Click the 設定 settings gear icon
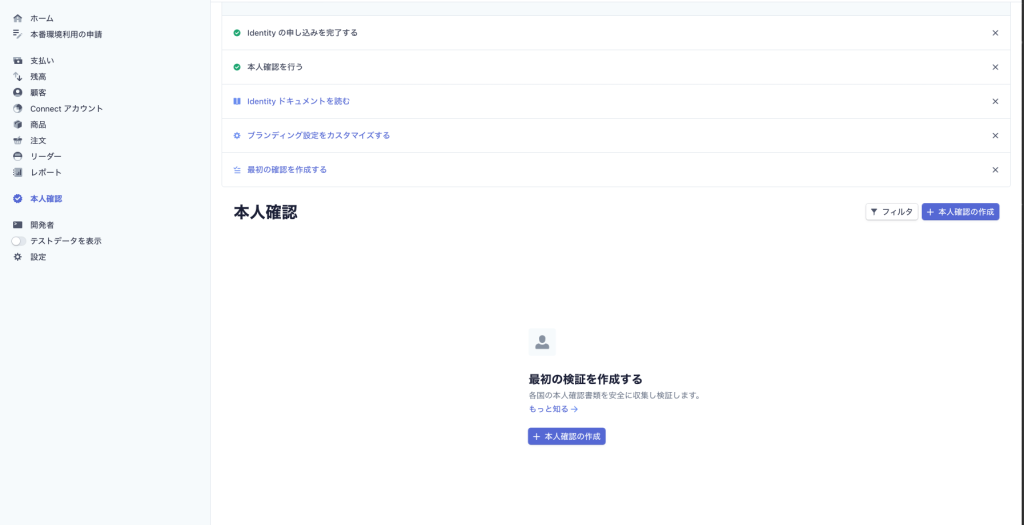Image resolution: width=1024 pixels, height=525 pixels. [x=17, y=257]
